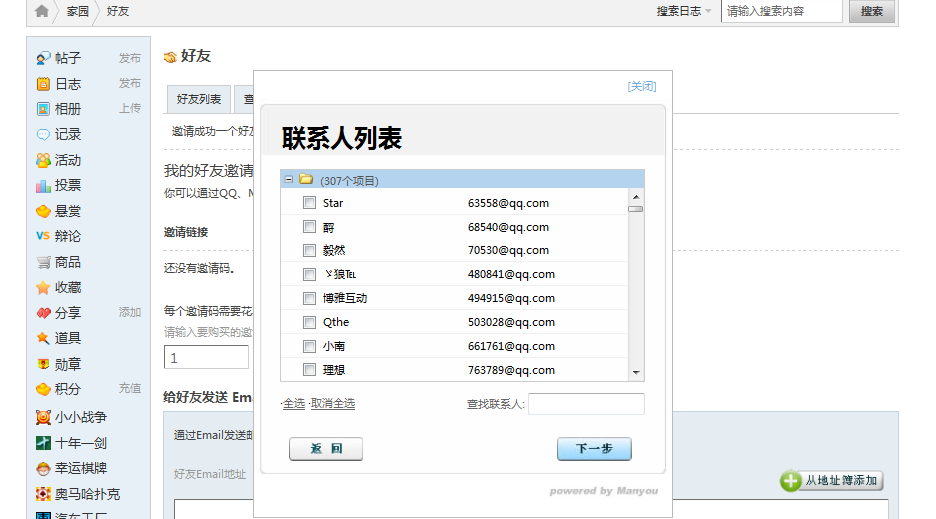Screen dimensions: 936x519
Task: Click the green plus 从地址簿添加 icon
Action: pyautogui.click(x=790, y=481)
